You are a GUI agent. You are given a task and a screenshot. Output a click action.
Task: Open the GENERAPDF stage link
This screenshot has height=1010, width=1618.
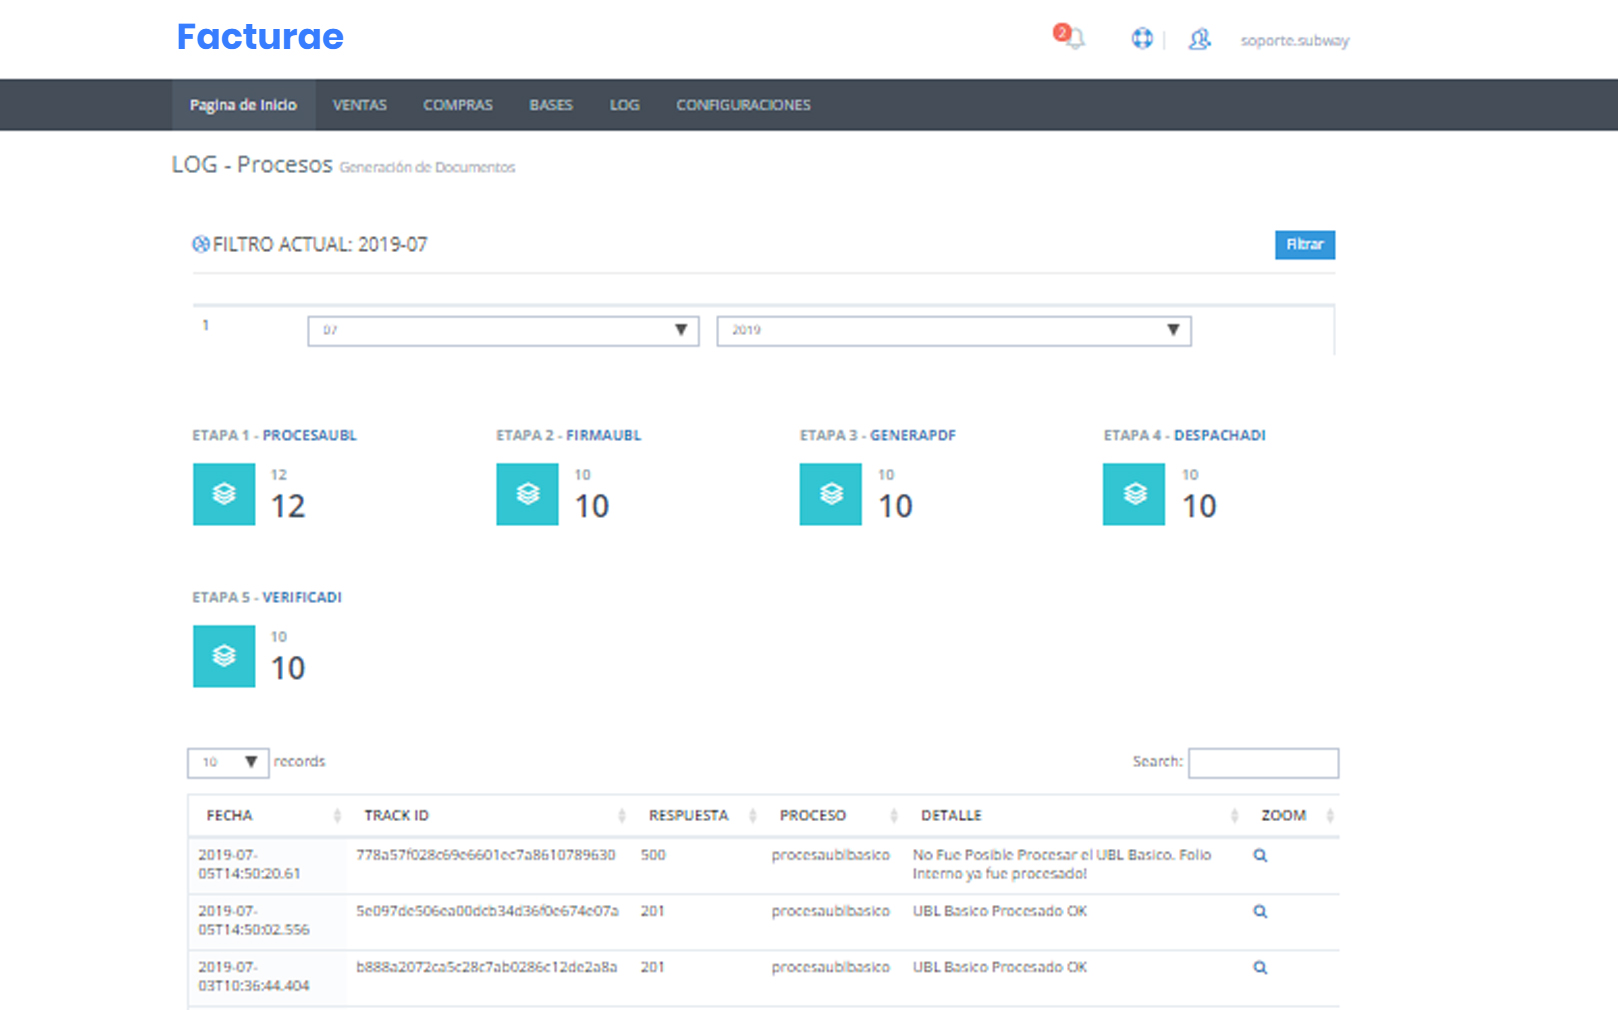click(x=912, y=435)
